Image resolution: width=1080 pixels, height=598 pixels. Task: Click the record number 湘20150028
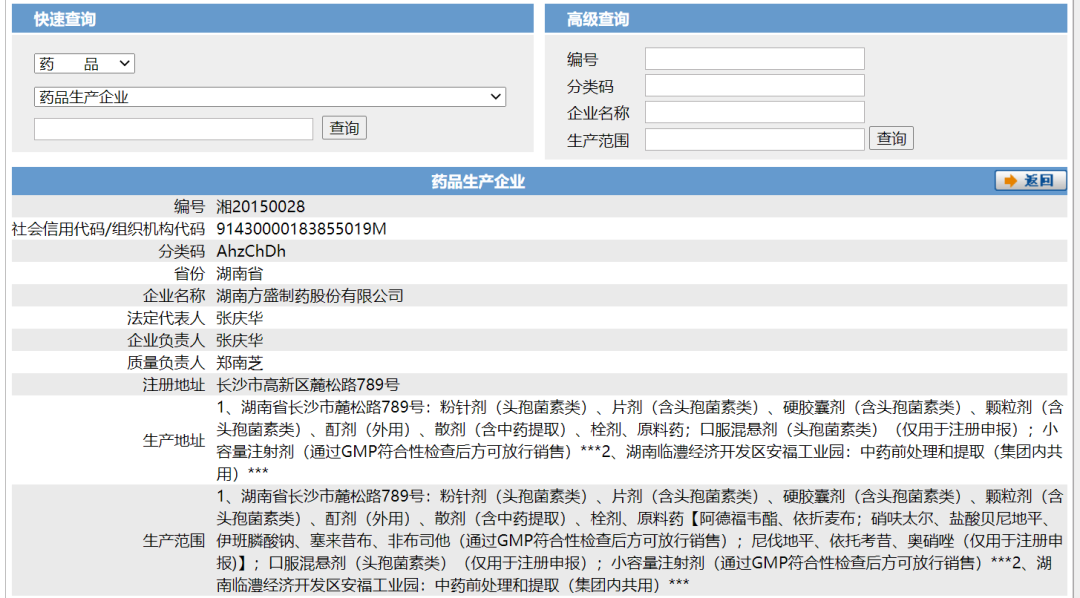click(x=261, y=207)
